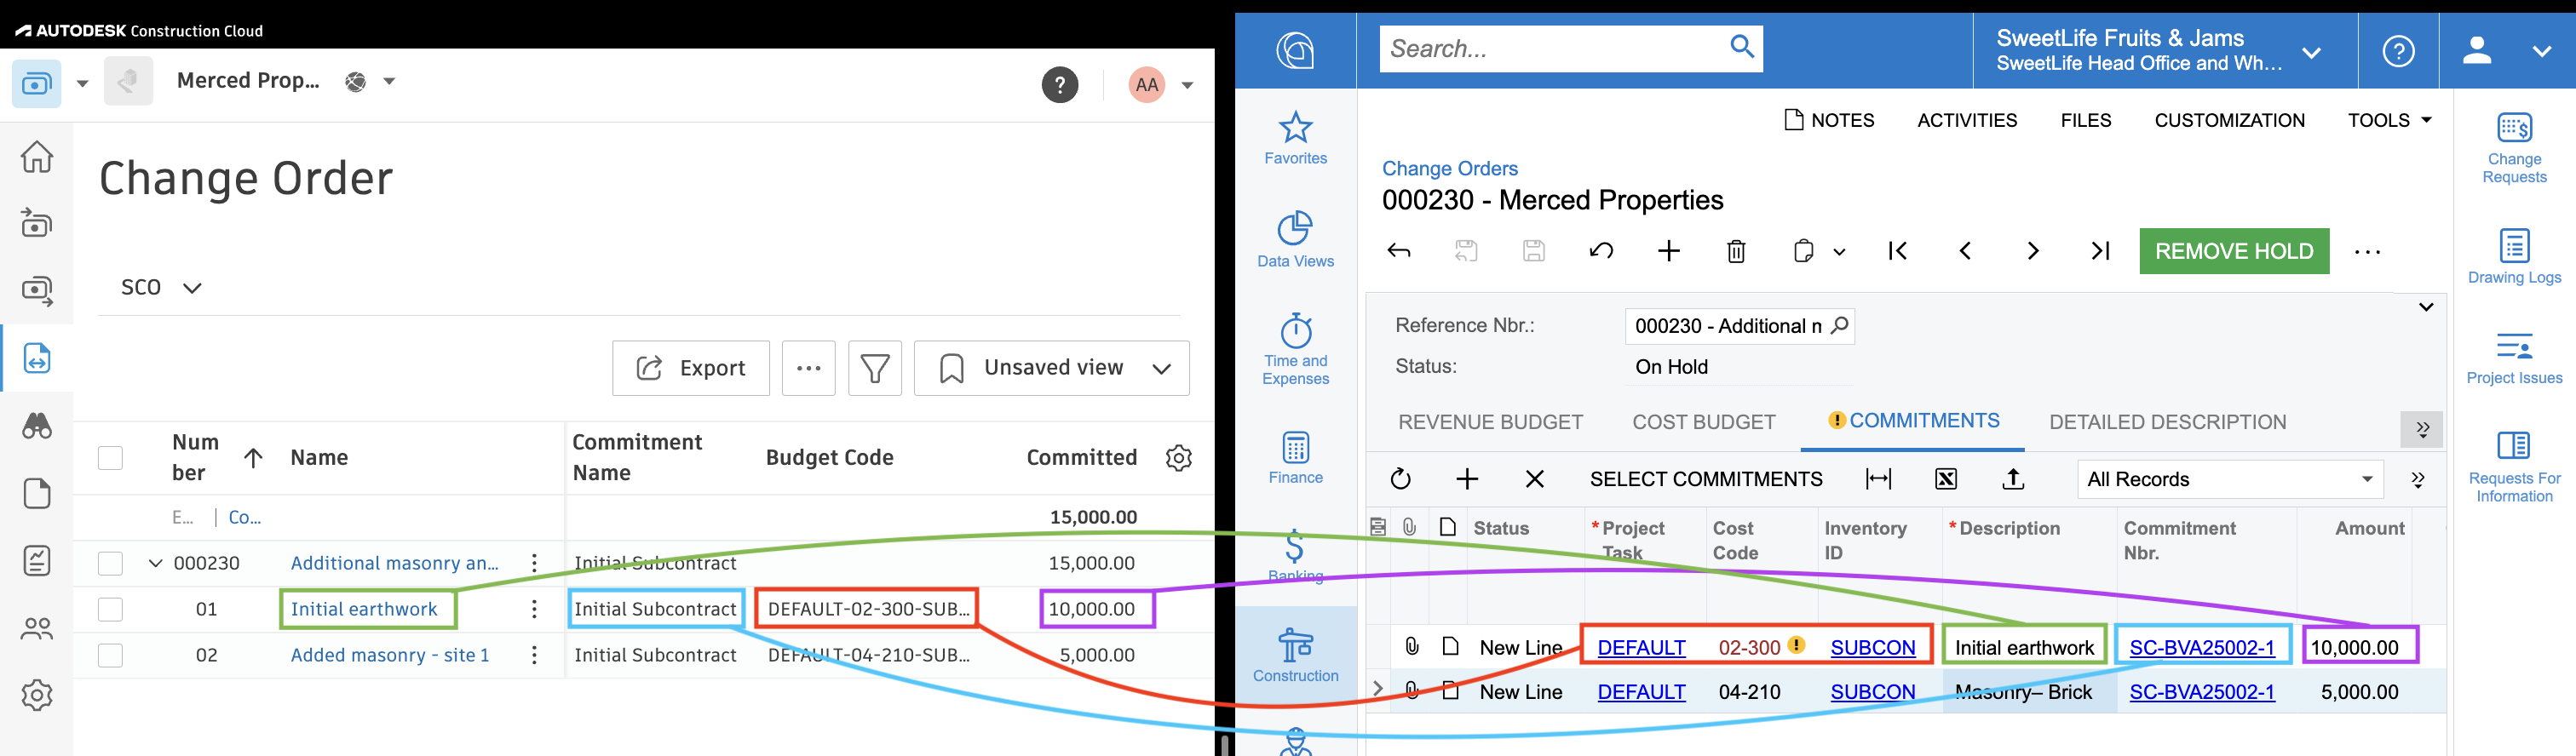Screen dimensions: 2576x756
Task: Click the Export button
Action: (691, 368)
